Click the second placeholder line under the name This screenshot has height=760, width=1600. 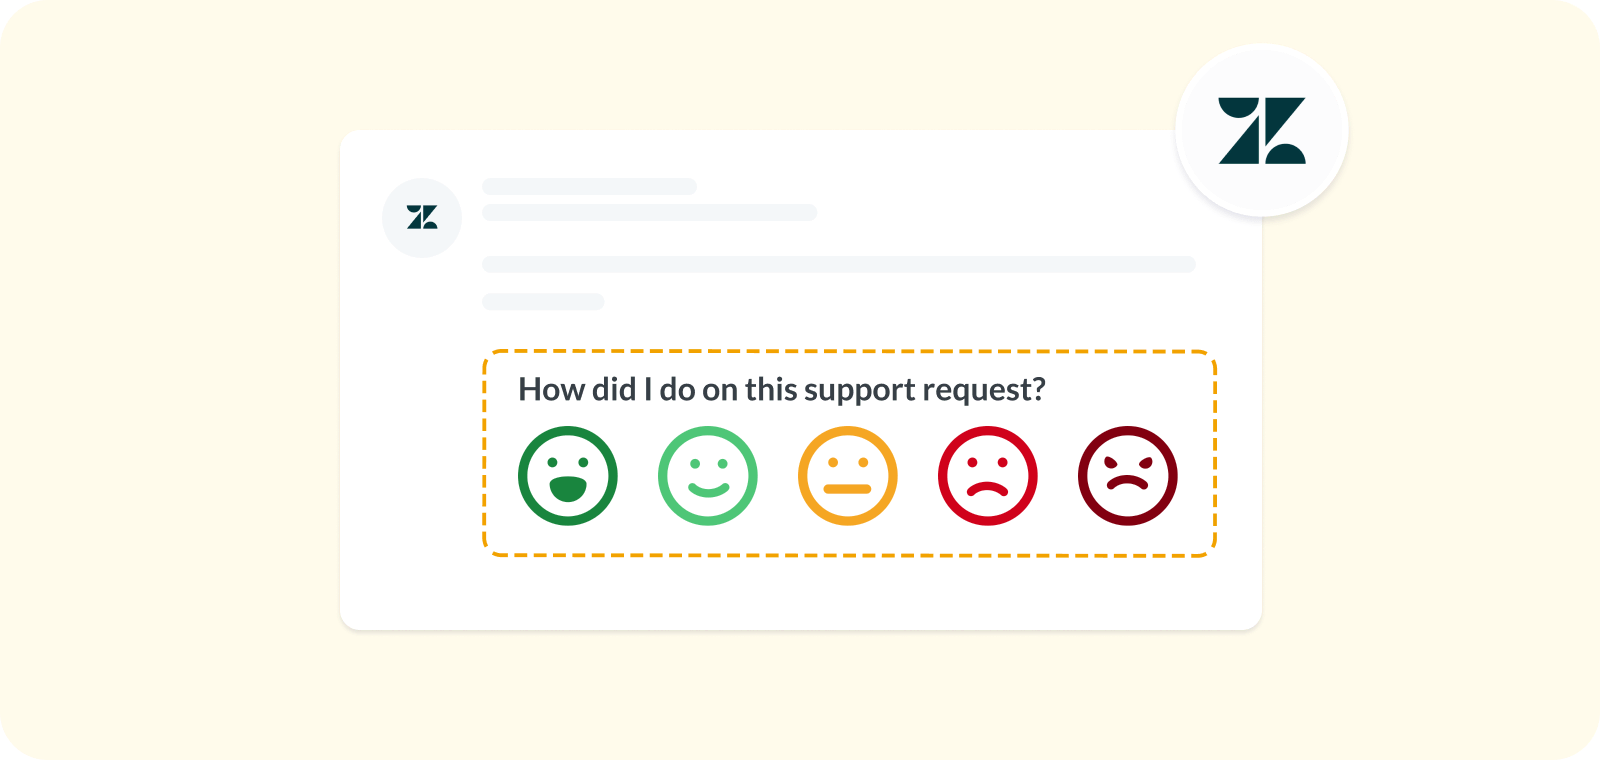coord(649,212)
